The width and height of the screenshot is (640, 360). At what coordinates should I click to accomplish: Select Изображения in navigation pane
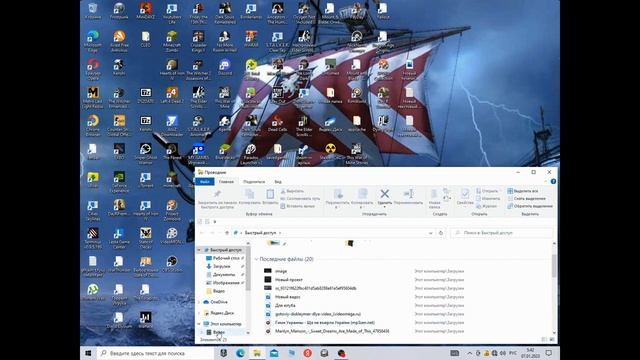pyautogui.click(x=224, y=282)
